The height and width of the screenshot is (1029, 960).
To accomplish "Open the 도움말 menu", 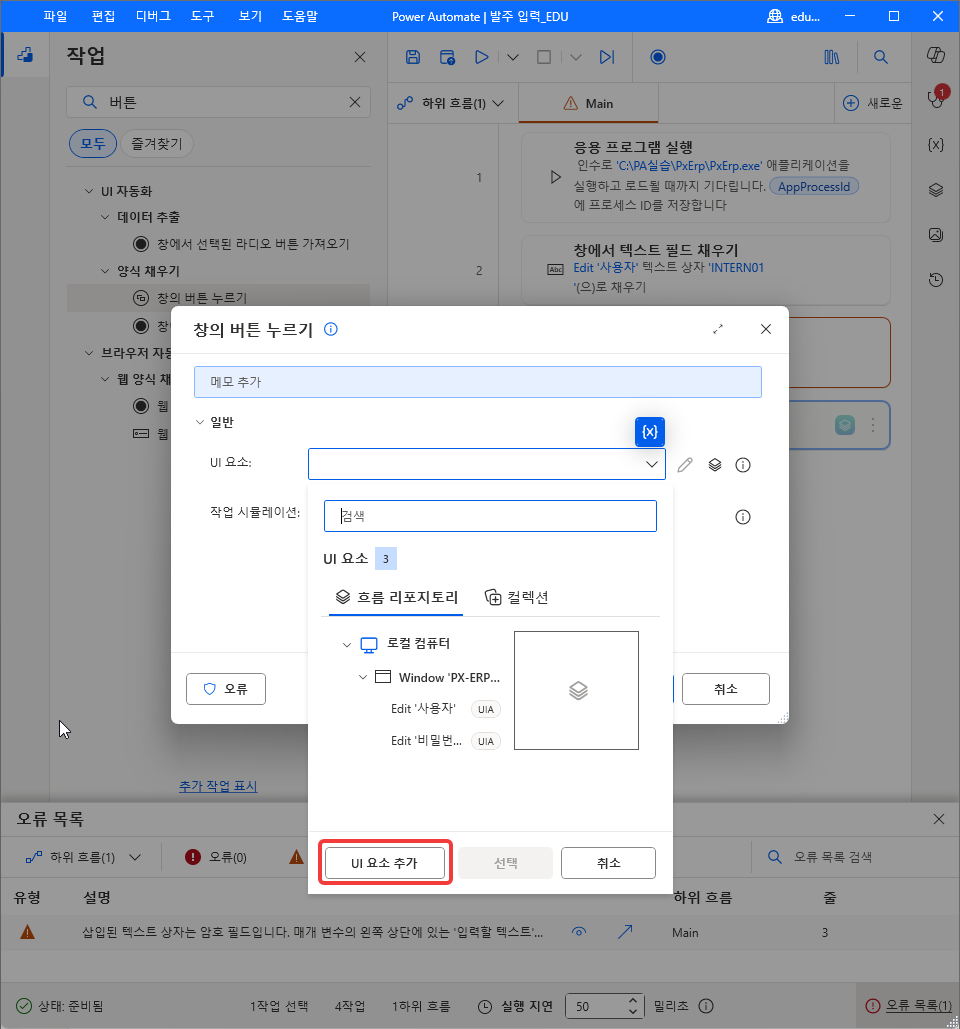I will coord(300,16).
